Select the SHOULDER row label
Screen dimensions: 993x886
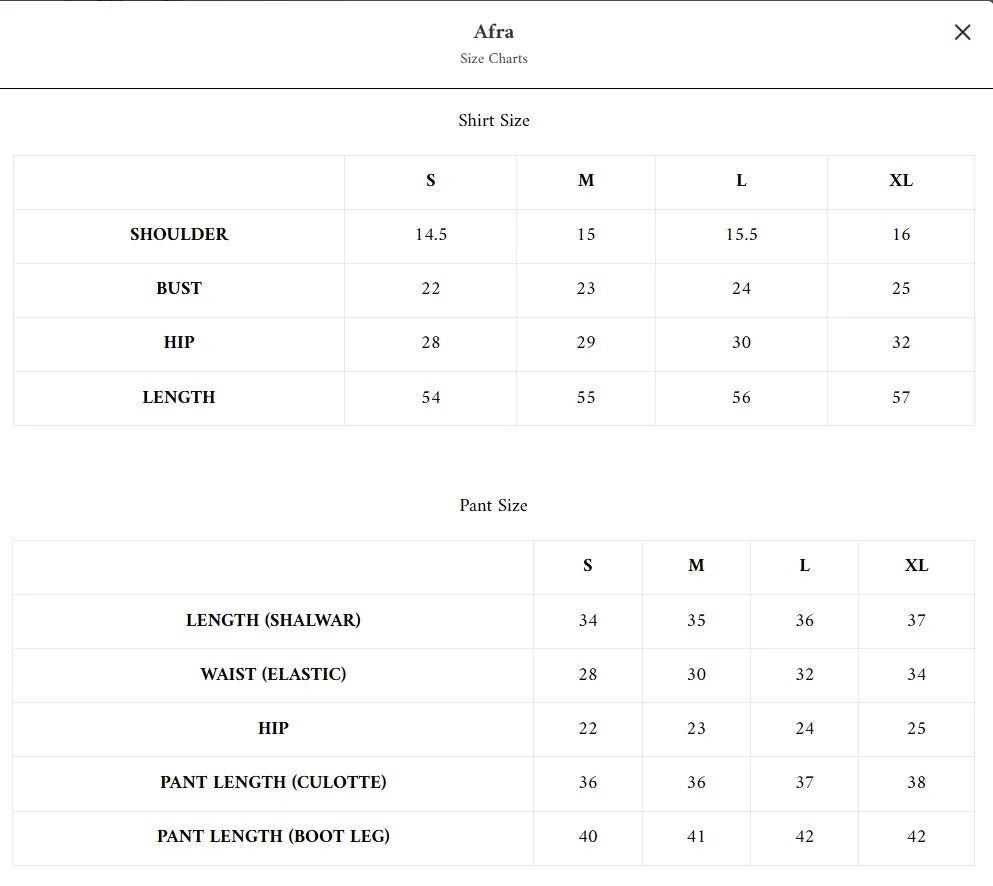click(x=179, y=234)
